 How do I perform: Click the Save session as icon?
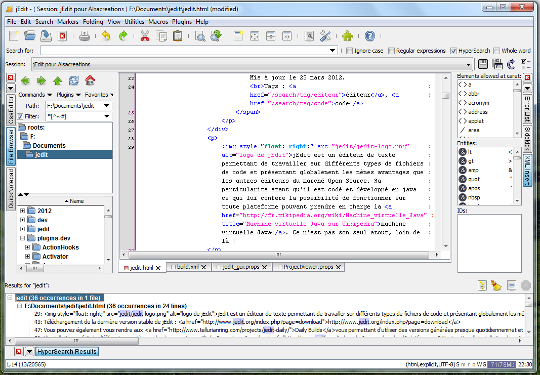(497, 64)
